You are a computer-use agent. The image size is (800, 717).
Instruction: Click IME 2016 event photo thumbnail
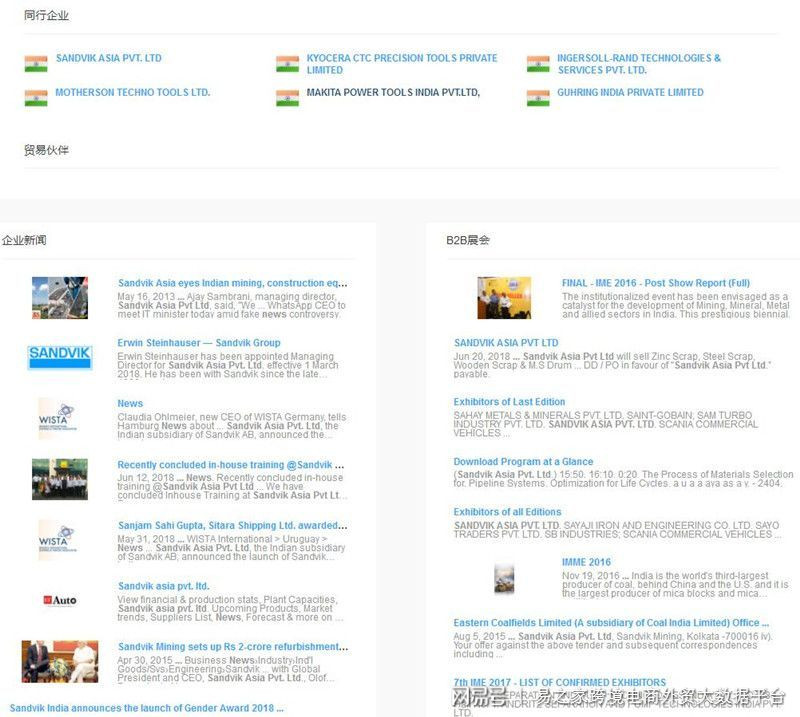click(x=504, y=298)
